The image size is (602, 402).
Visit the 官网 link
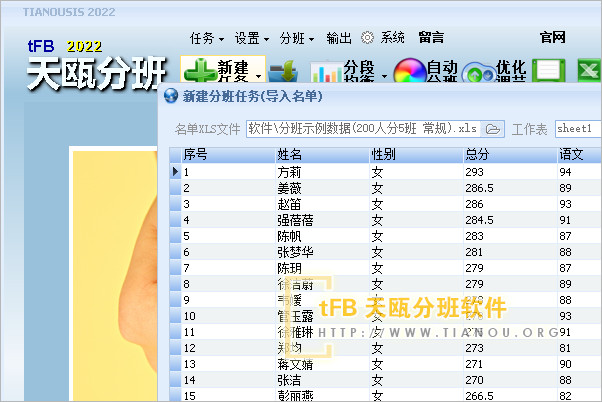pyautogui.click(x=552, y=38)
